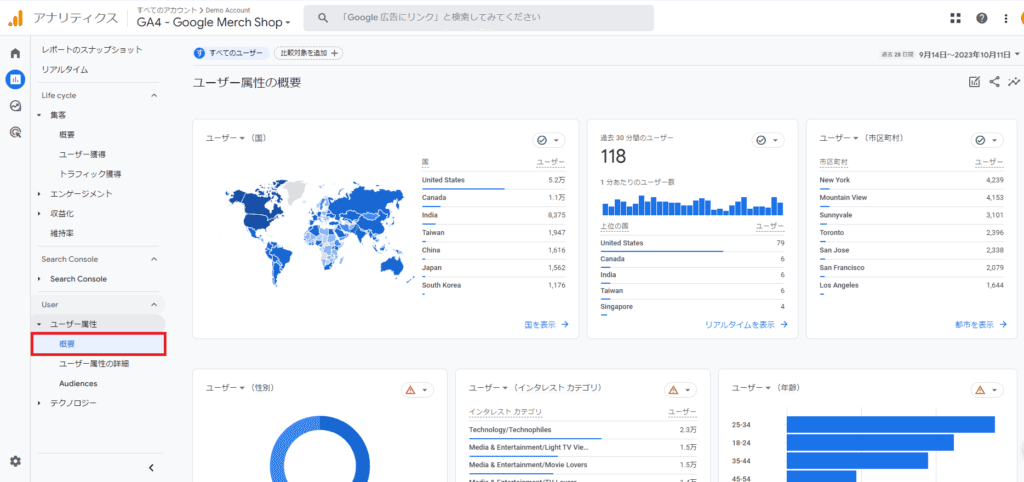Click the check status icon on country card

pyautogui.click(x=541, y=140)
